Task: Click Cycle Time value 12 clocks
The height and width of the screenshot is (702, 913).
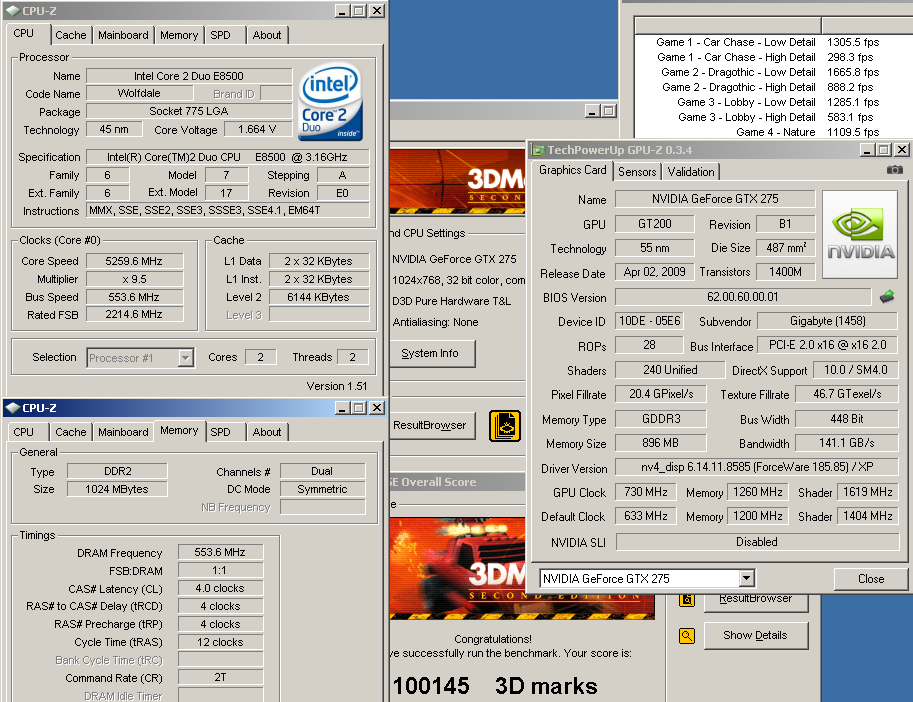Action: (x=220, y=642)
